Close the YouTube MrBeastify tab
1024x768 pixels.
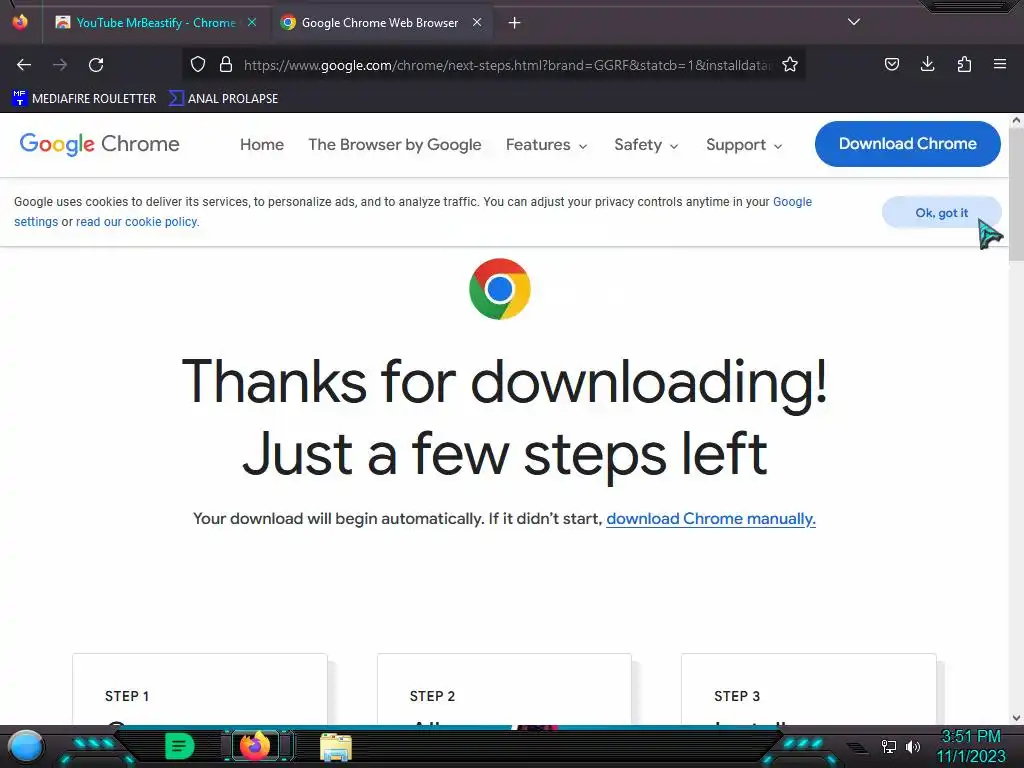(252, 22)
